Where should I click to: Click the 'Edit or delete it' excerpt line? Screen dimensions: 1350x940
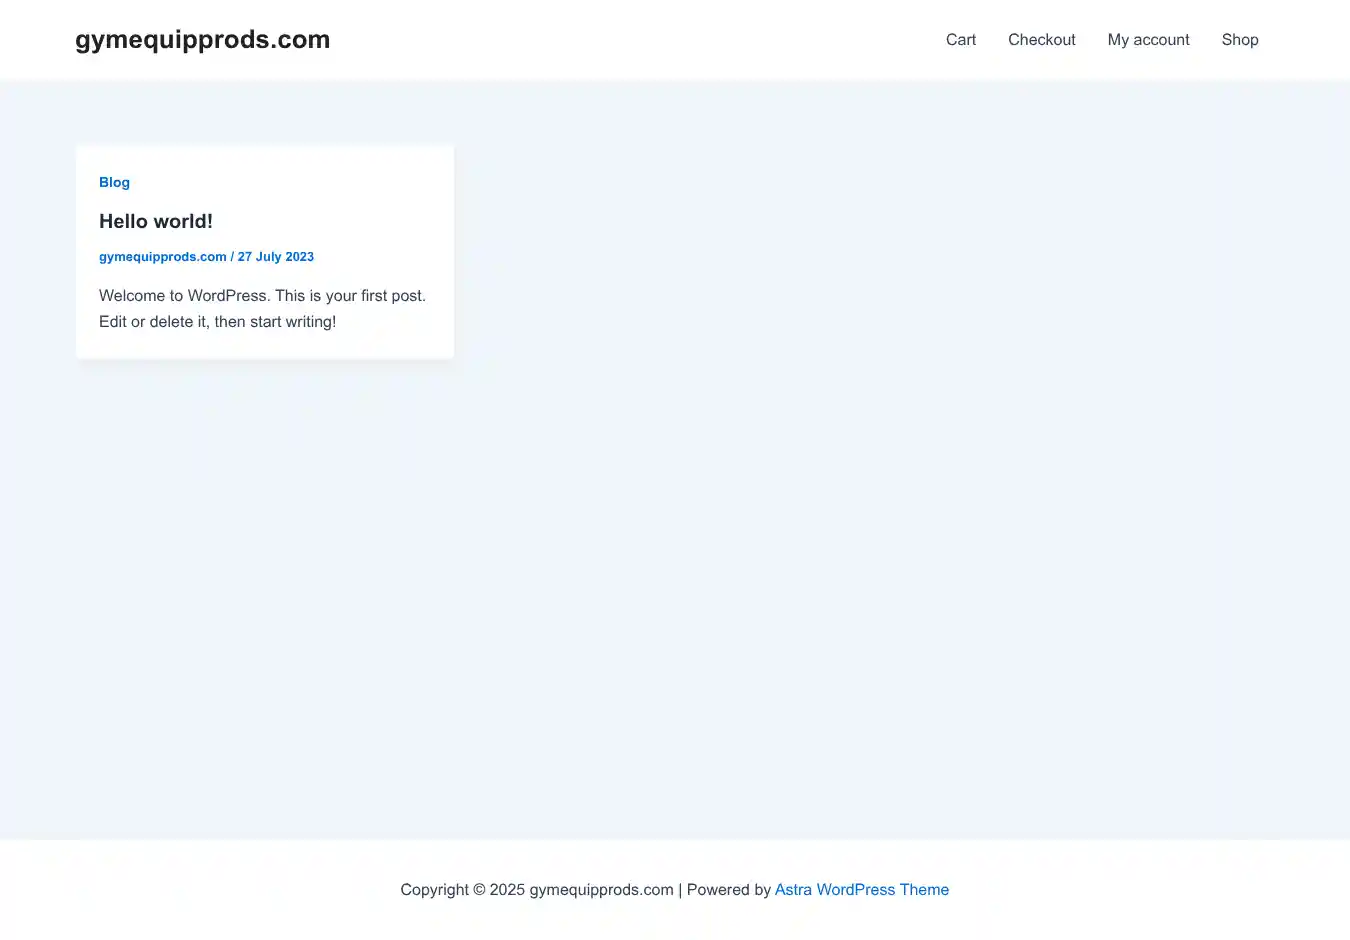click(x=217, y=322)
